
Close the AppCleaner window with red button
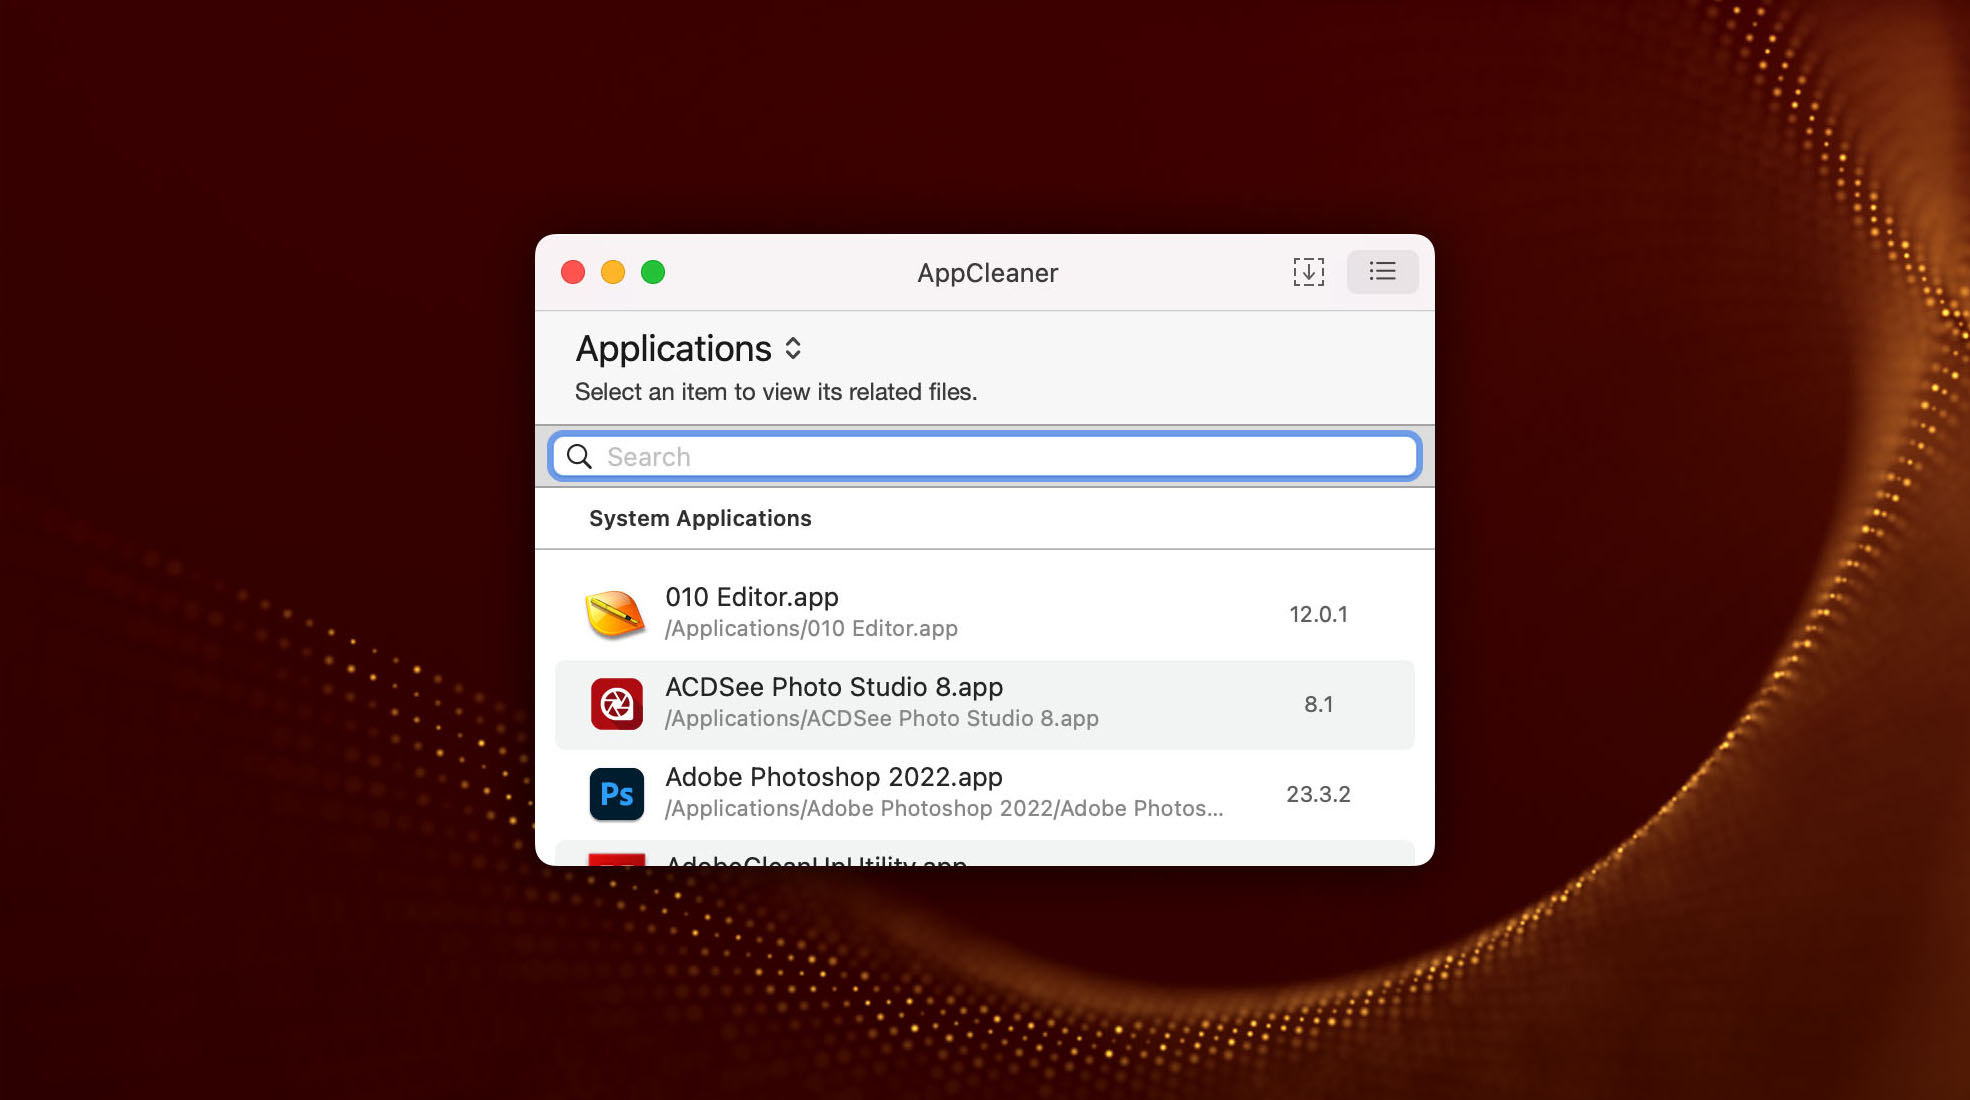(573, 272)
